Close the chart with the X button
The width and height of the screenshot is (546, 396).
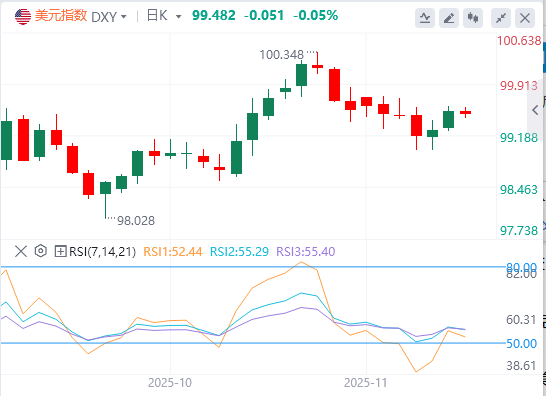click(525, 18)
